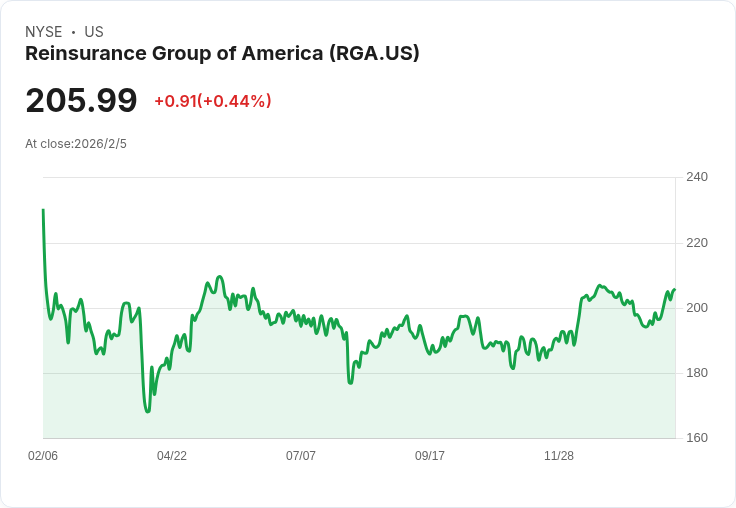Click the 240 y-axis price label

pos(697,177)
